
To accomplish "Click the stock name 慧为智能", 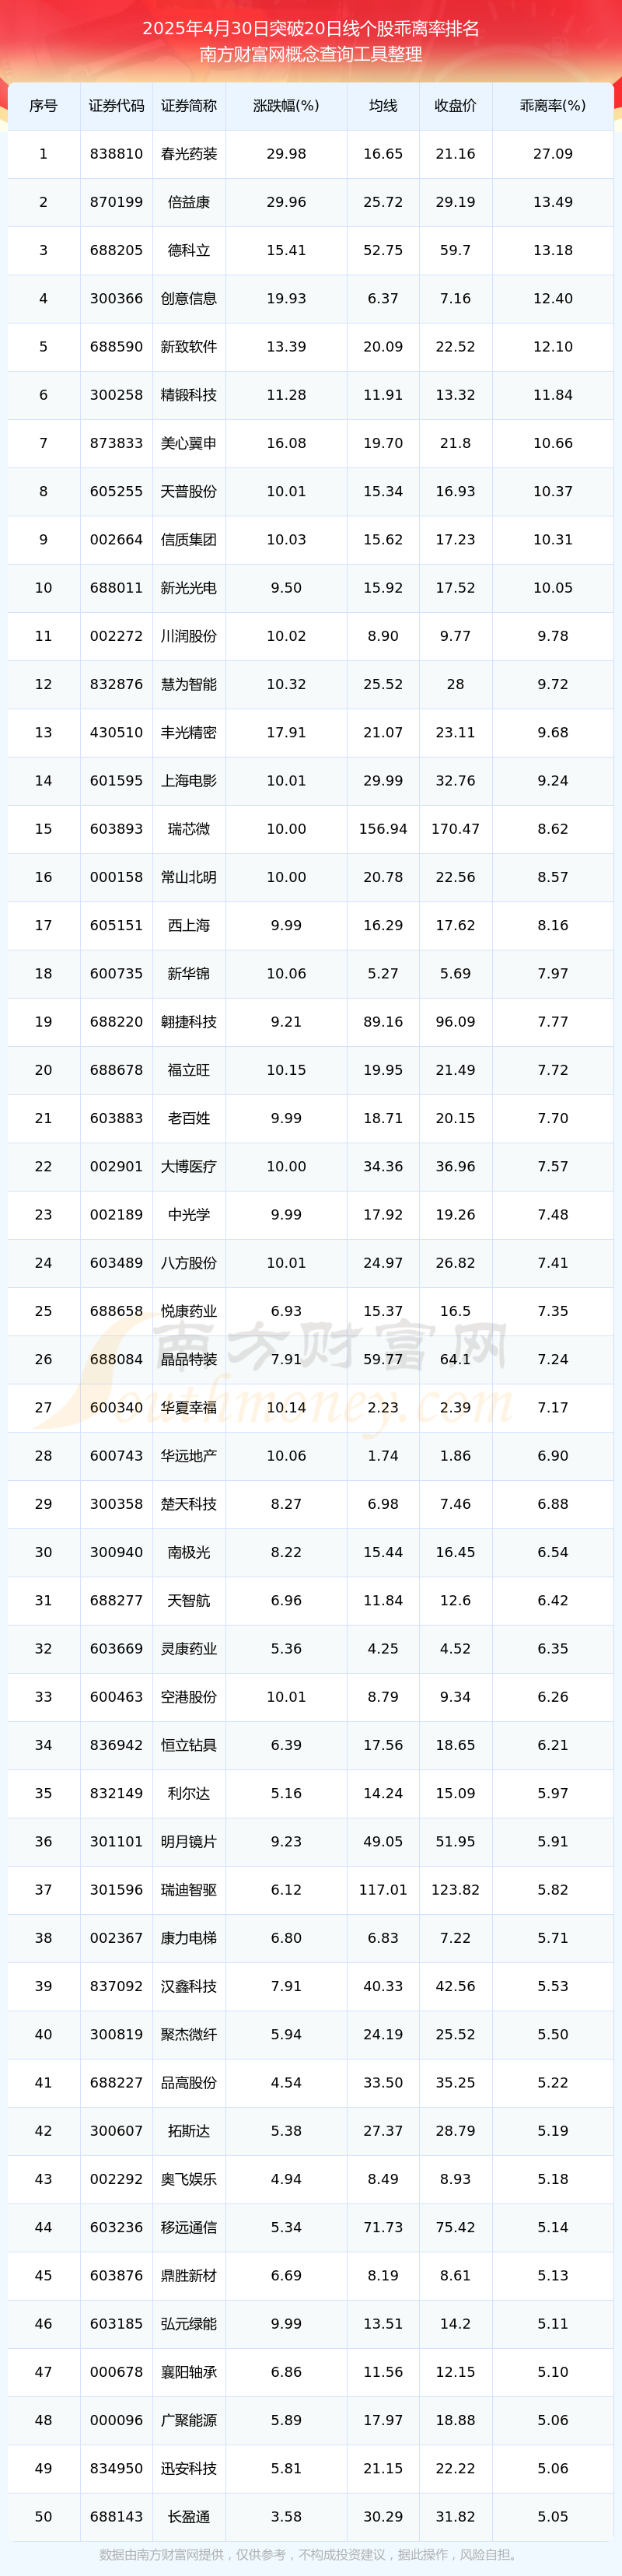I will (189, 684).
